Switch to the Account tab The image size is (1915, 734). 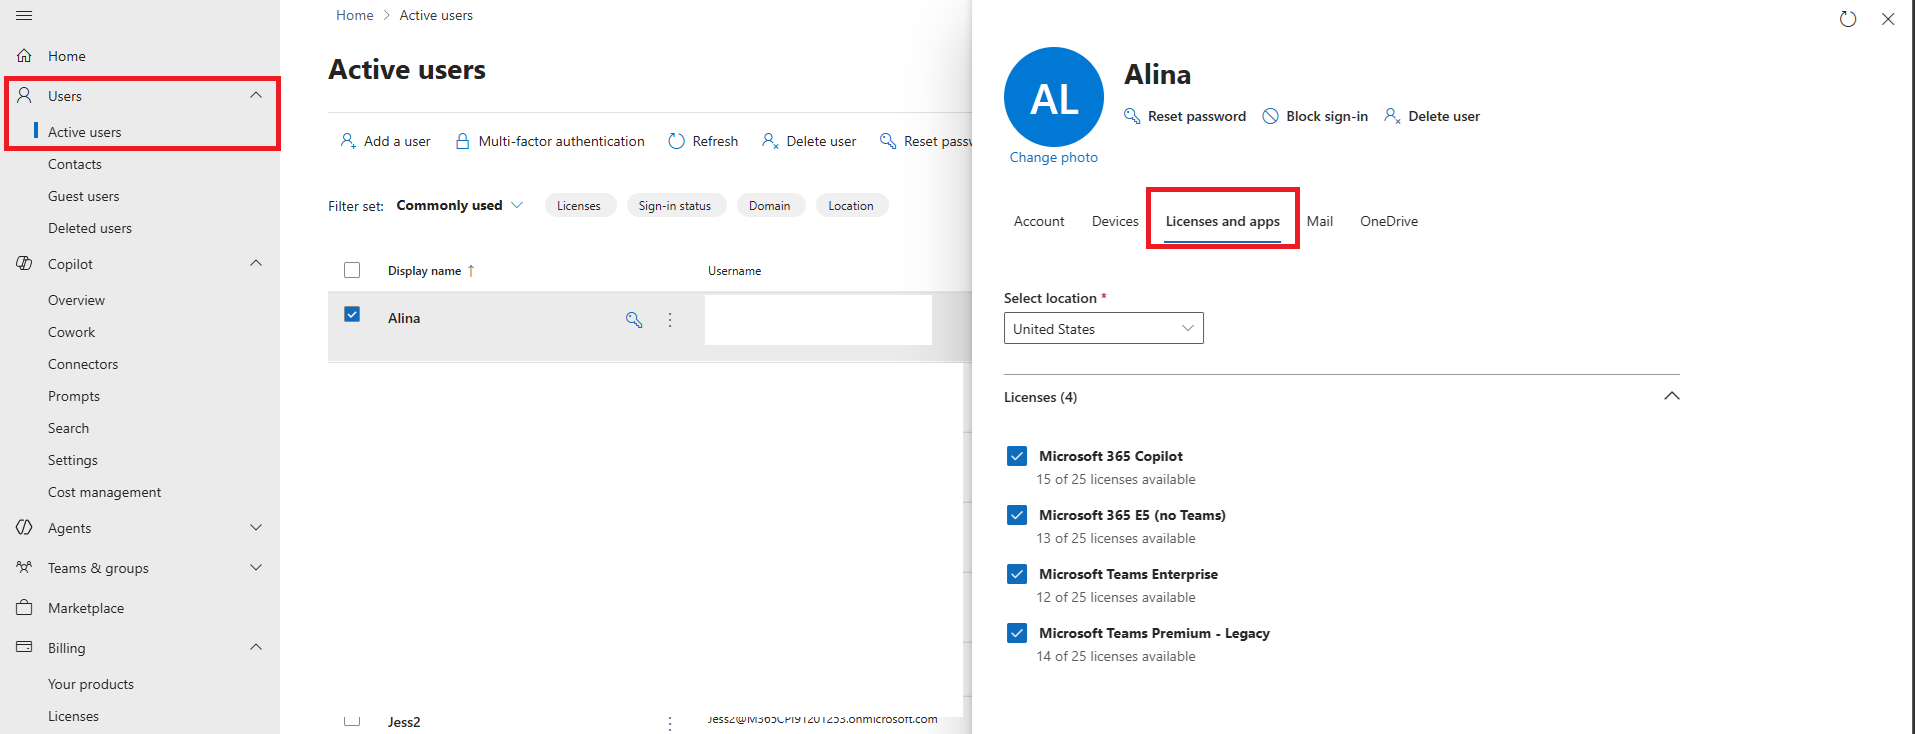[x=1039, y=221]
